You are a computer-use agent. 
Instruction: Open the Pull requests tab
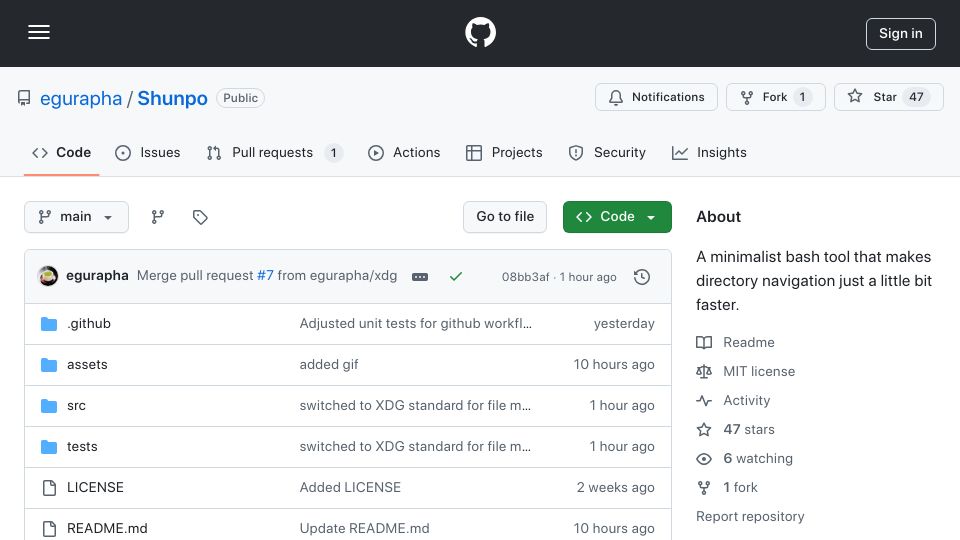pyautogui.click(x=274, y=152)
